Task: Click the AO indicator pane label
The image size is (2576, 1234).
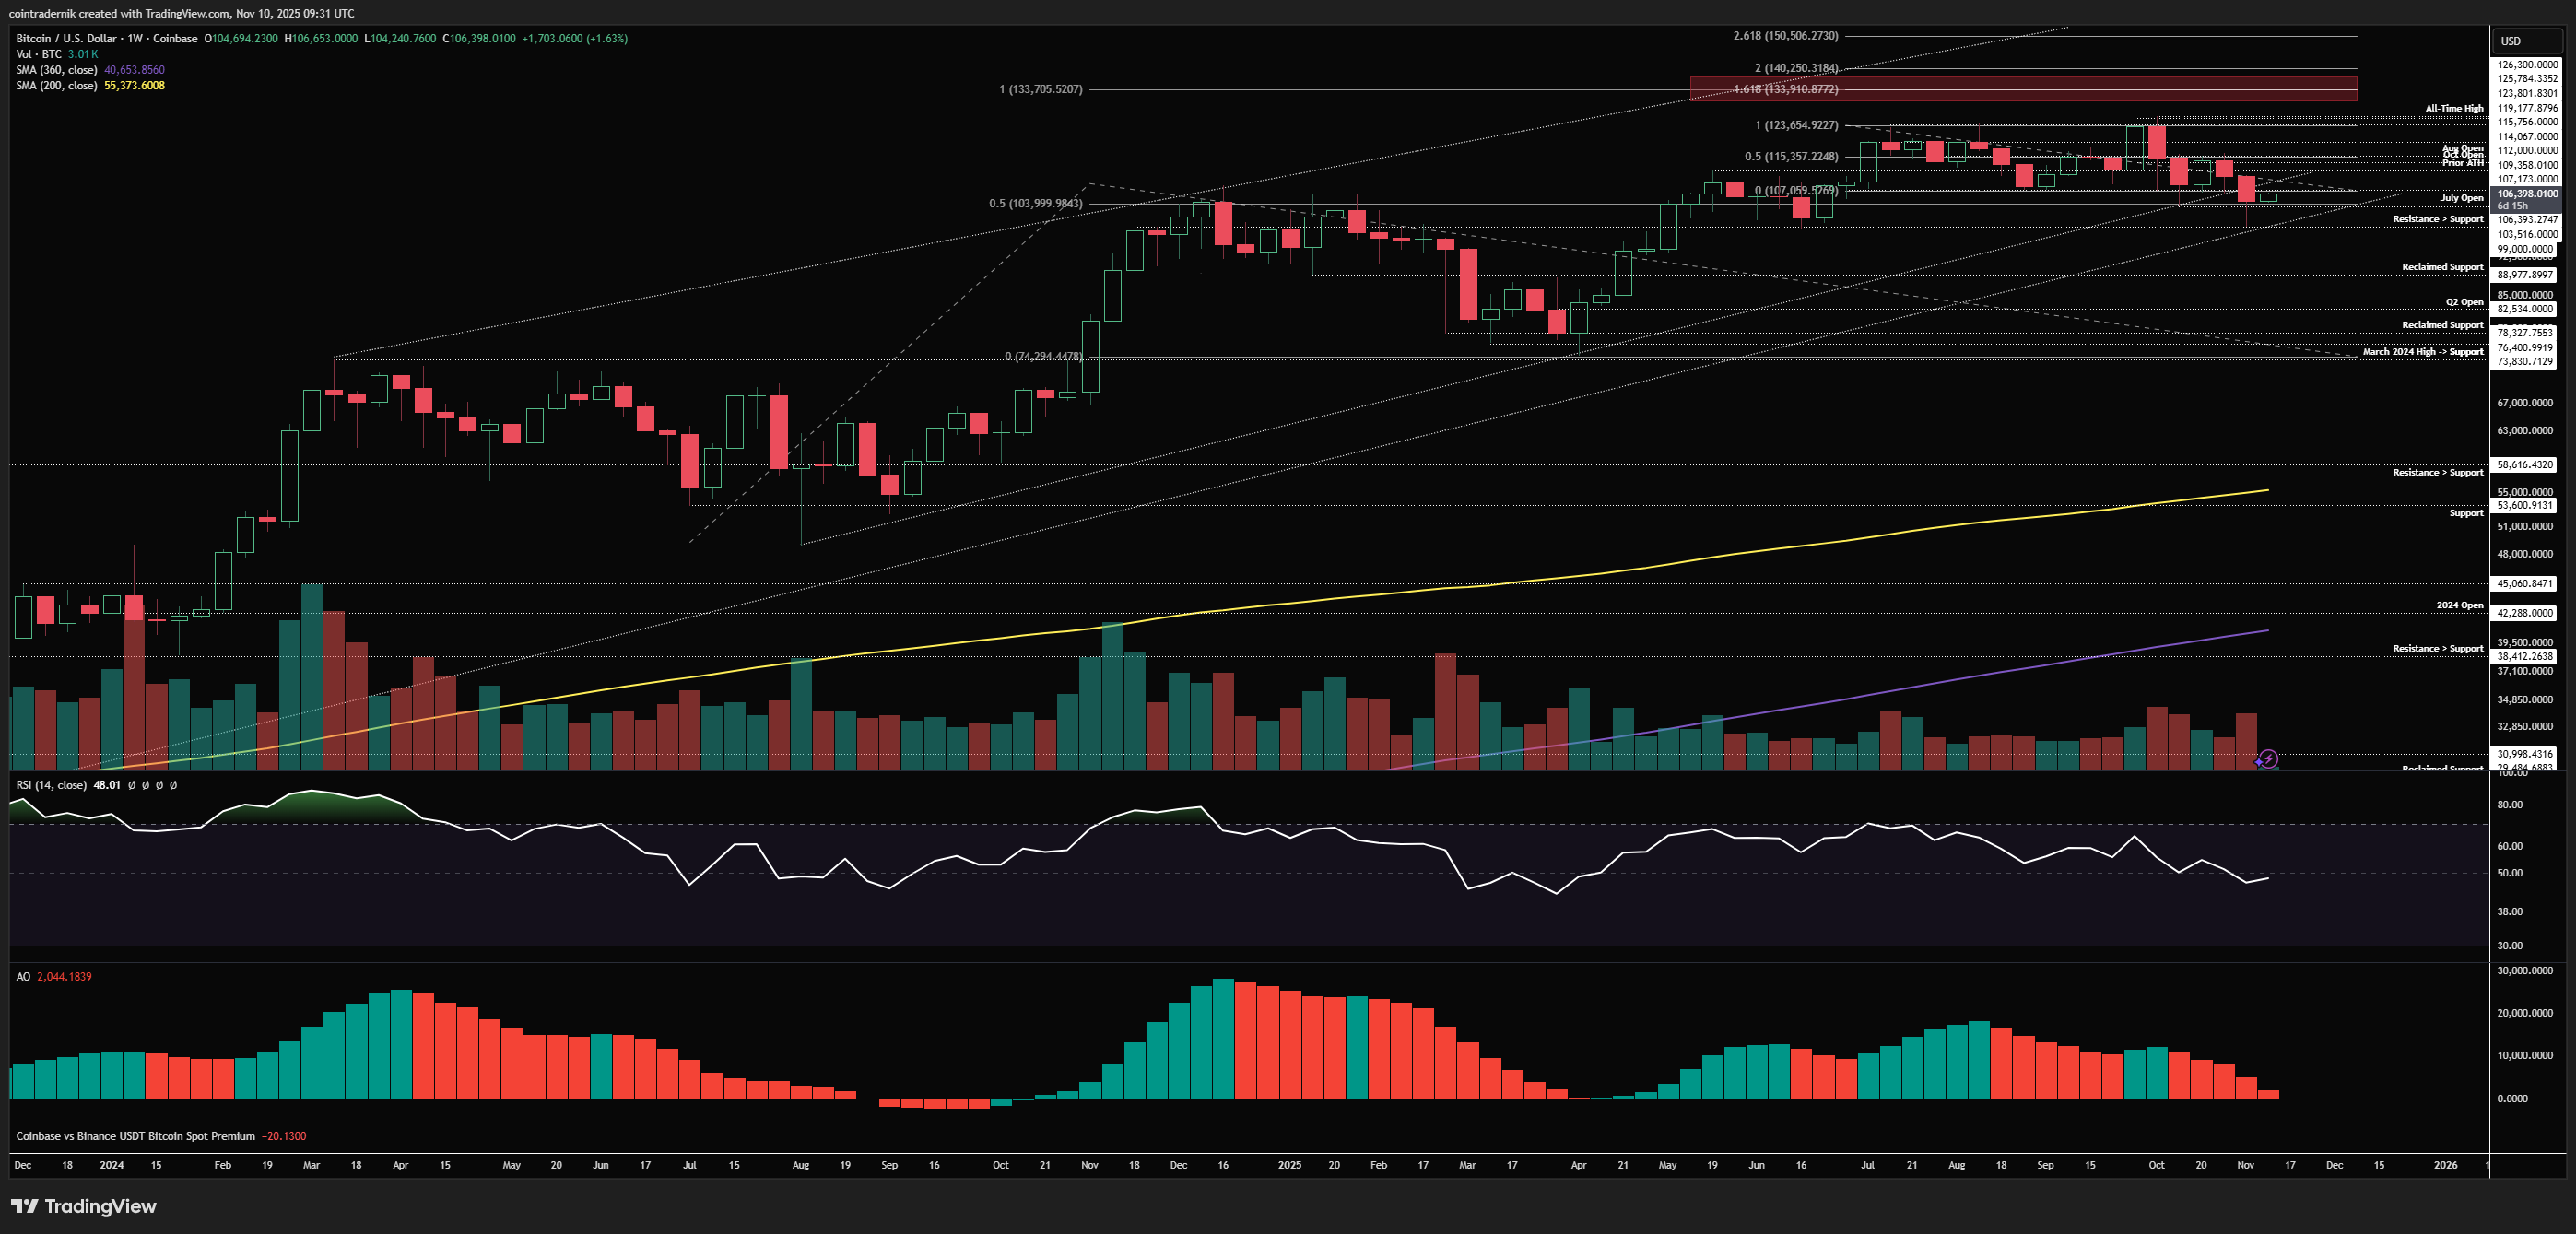Action: (23, 977)
